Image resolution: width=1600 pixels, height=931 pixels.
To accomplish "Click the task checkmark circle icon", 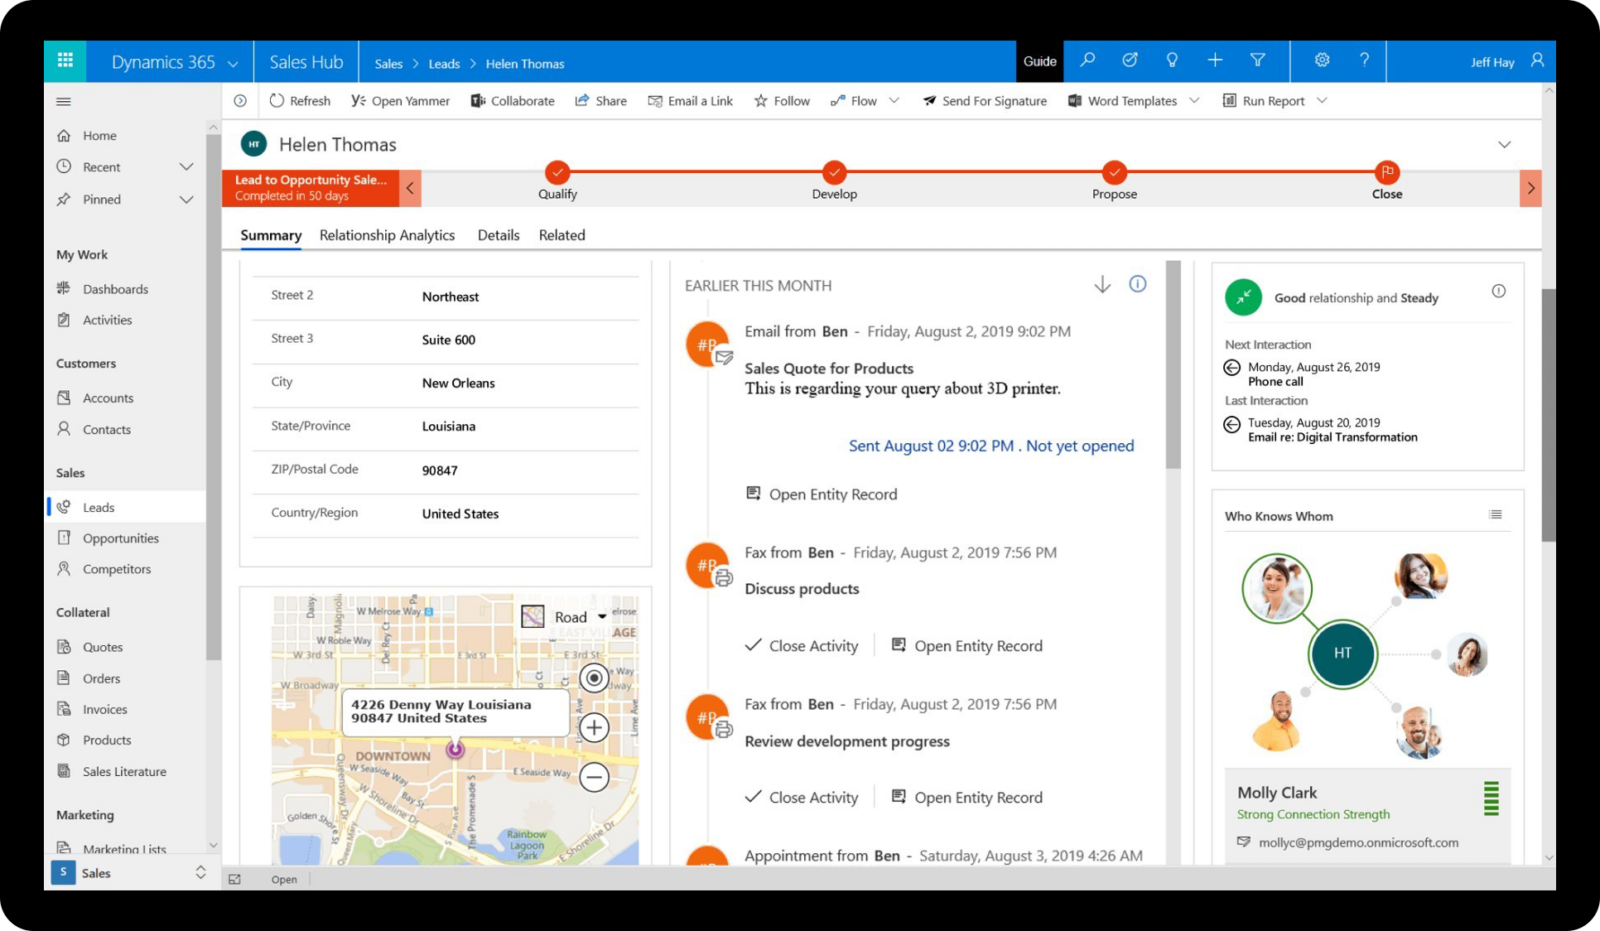I will coord(1130,60).
